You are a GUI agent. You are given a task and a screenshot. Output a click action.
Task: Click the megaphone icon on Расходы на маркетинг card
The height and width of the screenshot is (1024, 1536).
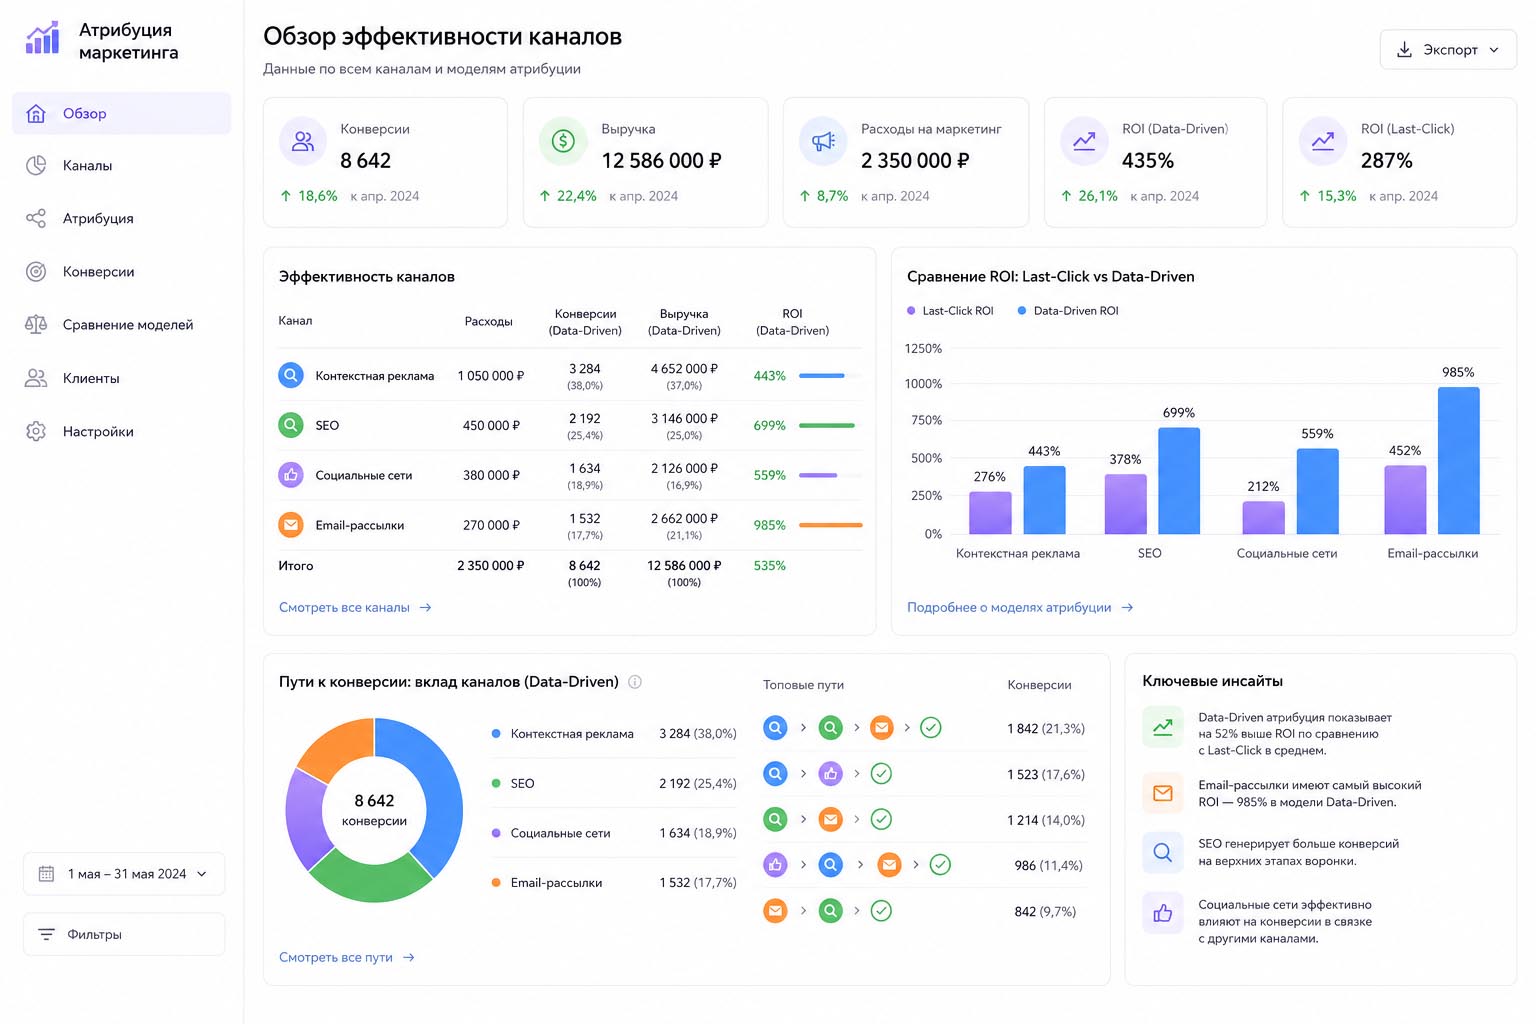tap(824, 142)
